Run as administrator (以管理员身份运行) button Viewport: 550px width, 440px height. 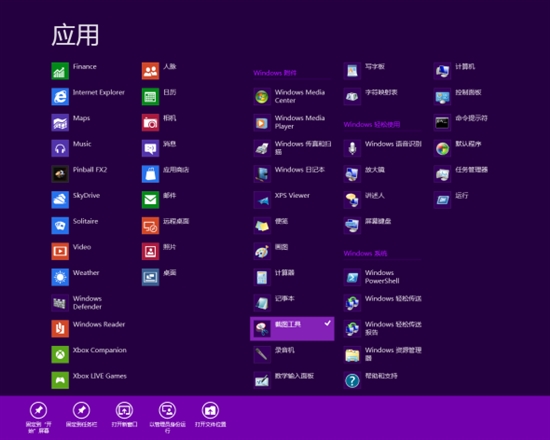tap(167, 417)
